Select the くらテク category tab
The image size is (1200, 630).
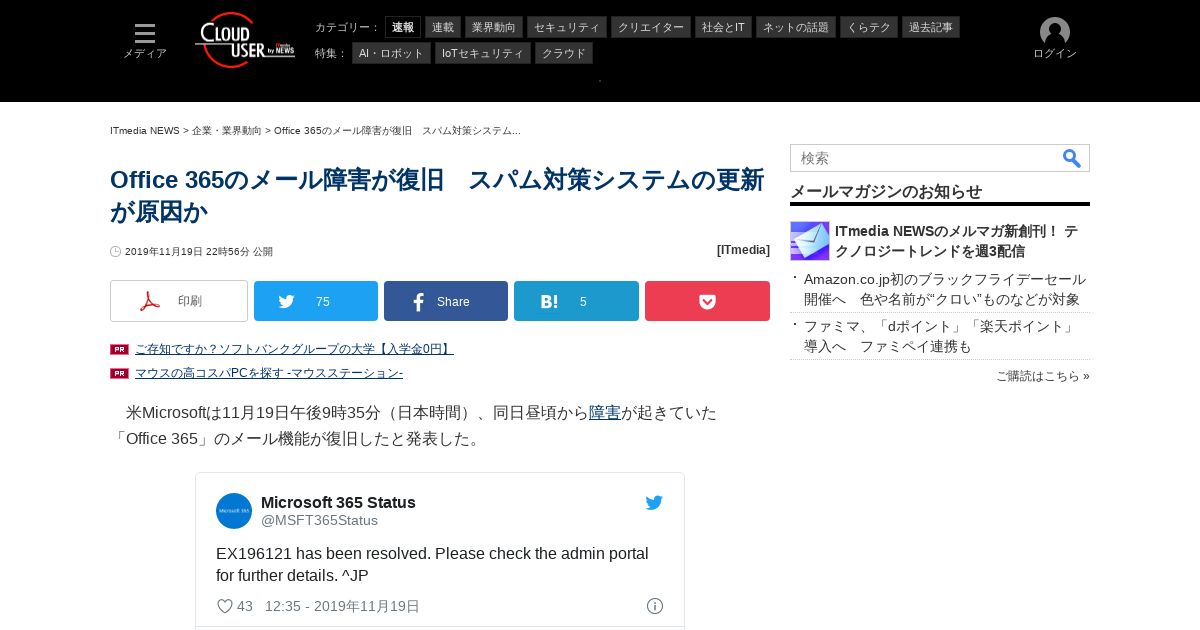[869, 27]
